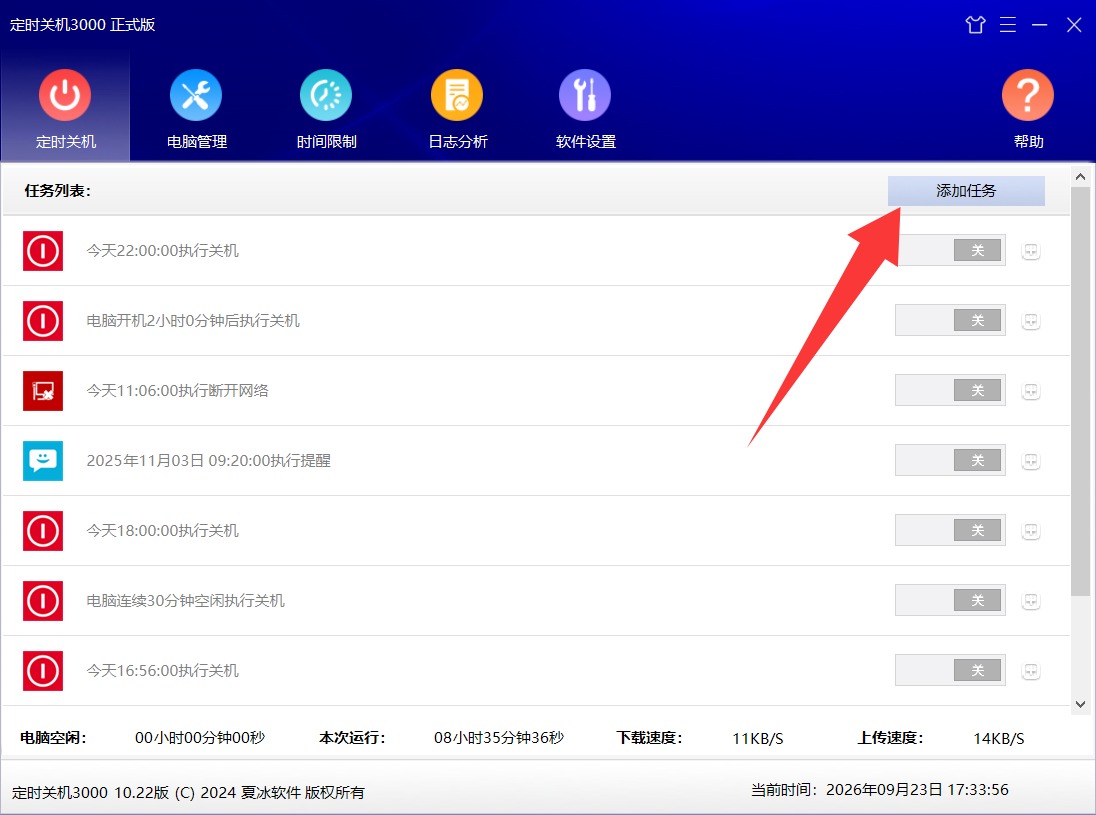Toggle the switch for 今天22:00:00执行关机
Viewport: 1096px width, 815px height.
pos(950,250)
